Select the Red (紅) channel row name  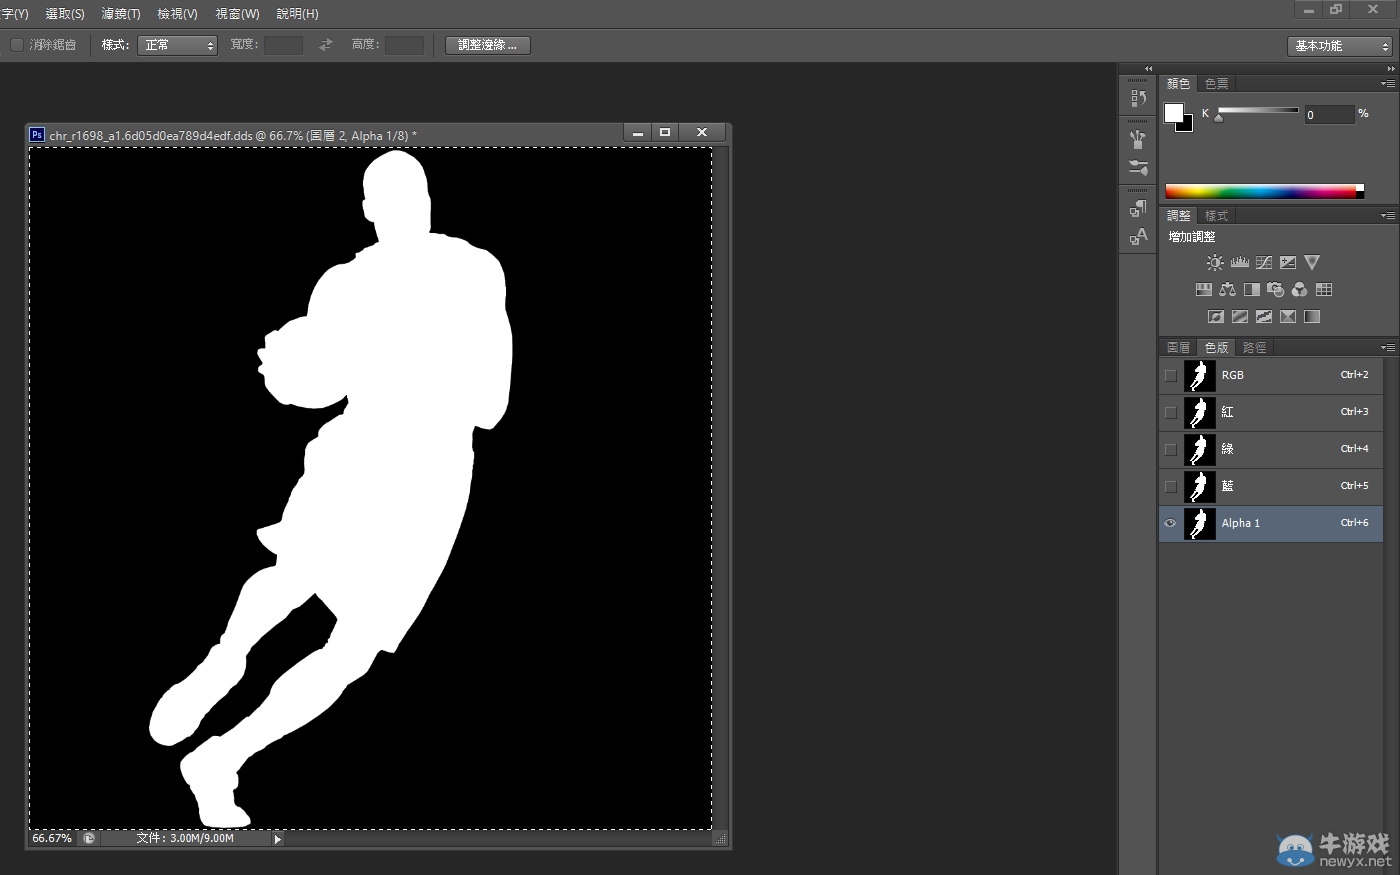point(1228,413)
